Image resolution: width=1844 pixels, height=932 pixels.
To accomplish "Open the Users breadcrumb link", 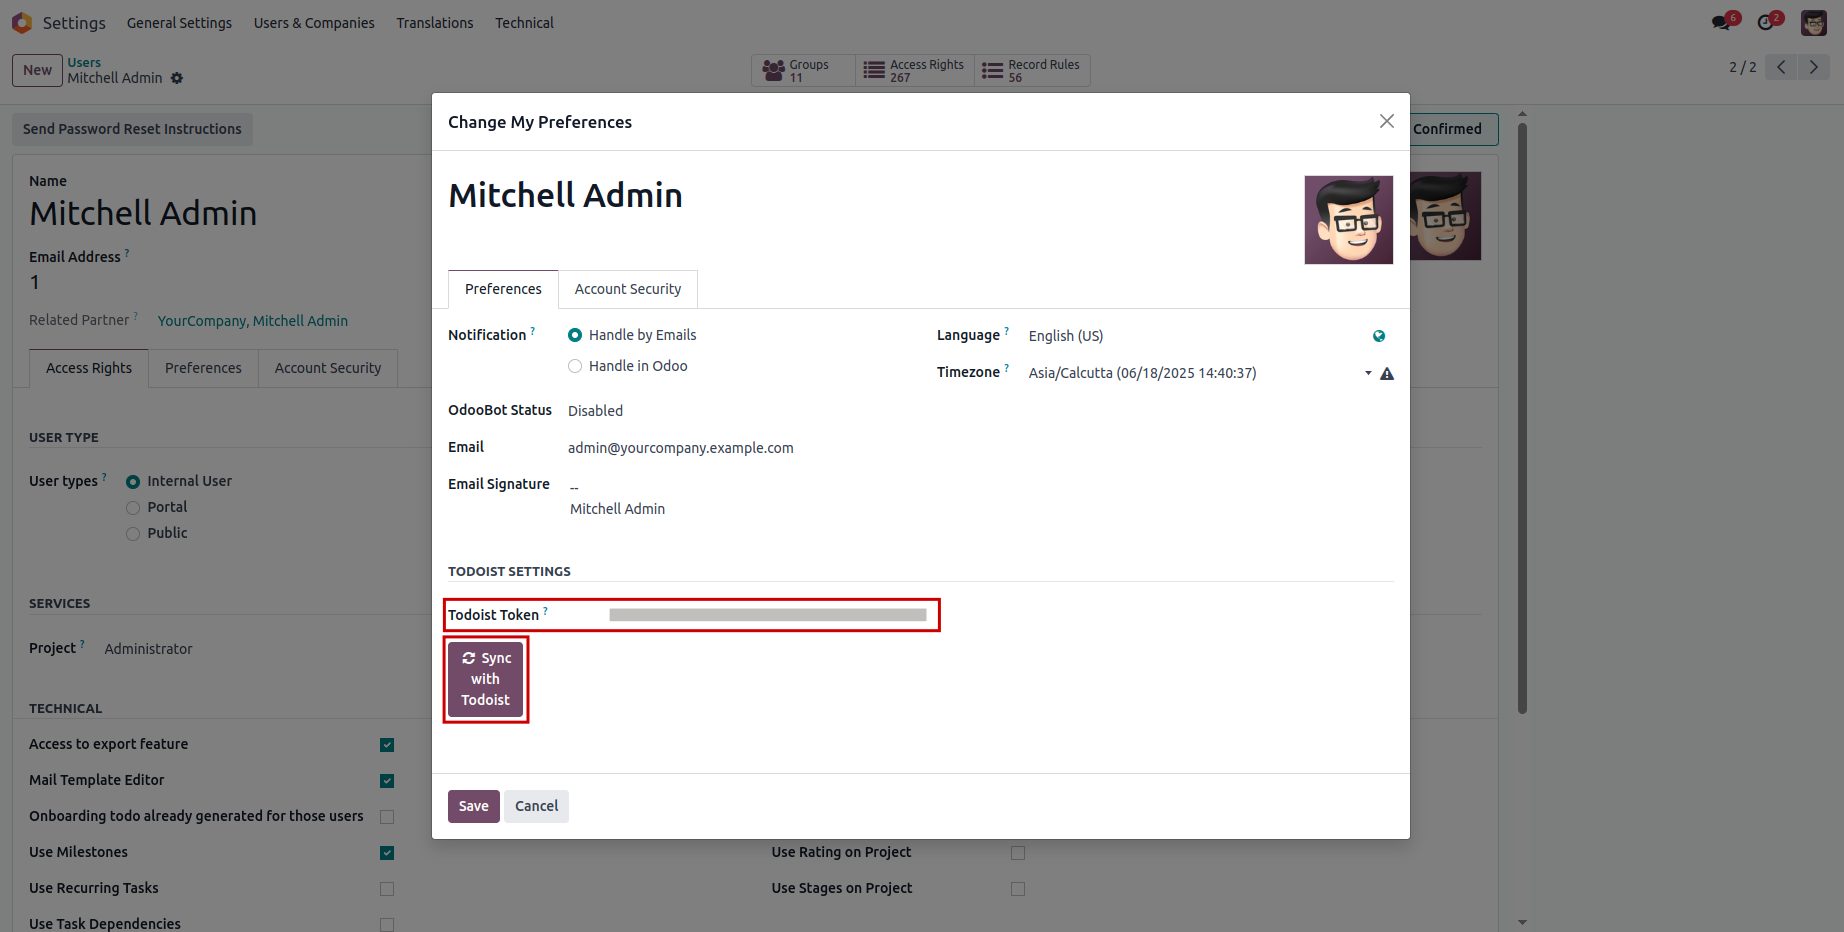I will [84, 63].
